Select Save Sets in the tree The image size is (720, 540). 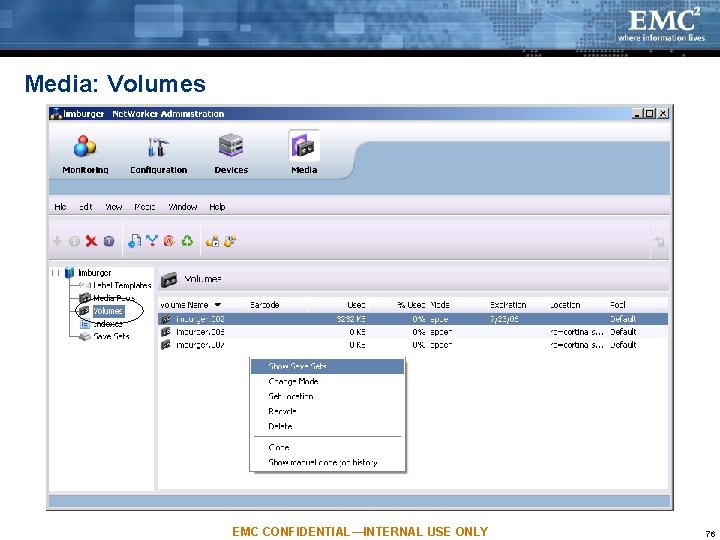pyautogui.click(x=111, y=337)
